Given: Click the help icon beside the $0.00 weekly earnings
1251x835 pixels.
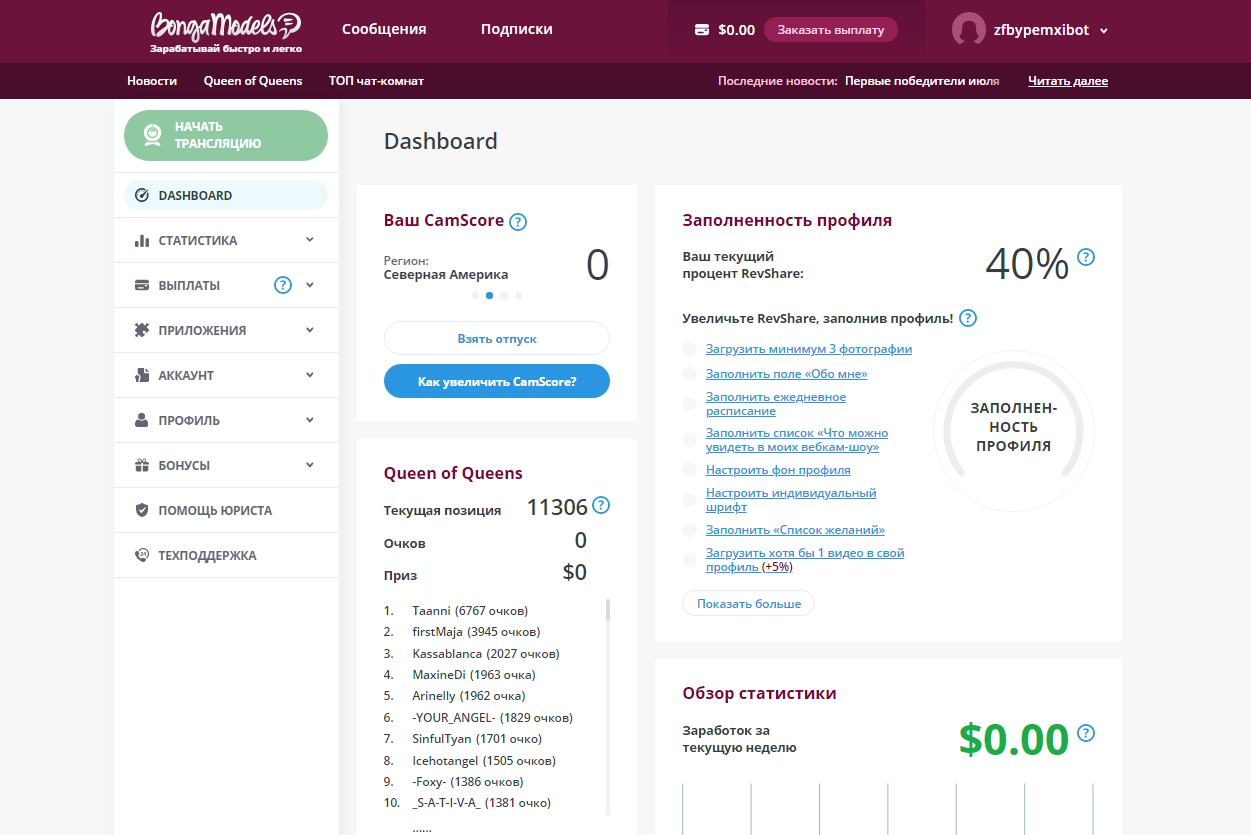Looking at the screenshot, I should pyautogui.click(x=1086, y=733).
